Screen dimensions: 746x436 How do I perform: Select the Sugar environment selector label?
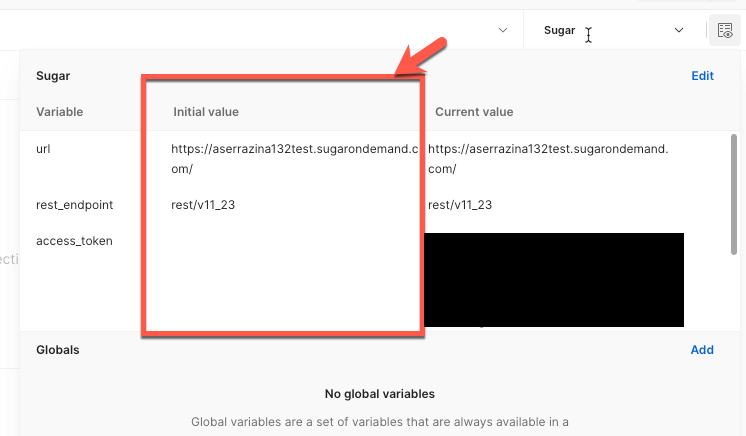[560, 30]
